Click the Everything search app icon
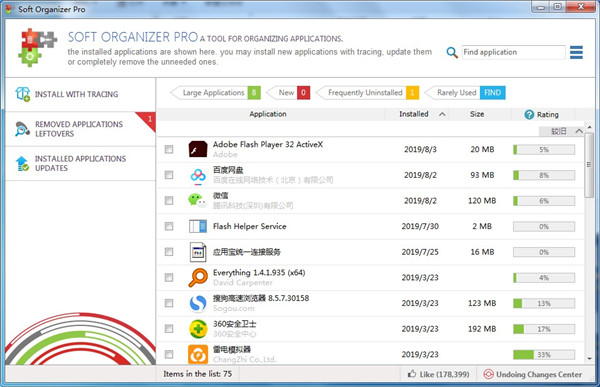This screenshot has width=600, height=387. click(198, 278)
